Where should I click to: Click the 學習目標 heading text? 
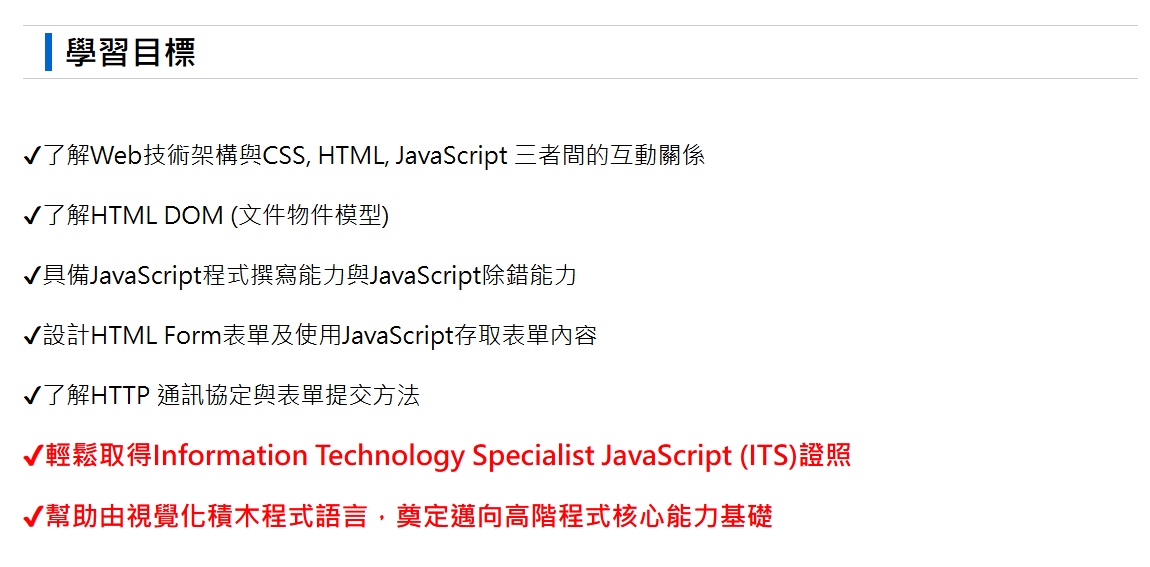[131, 53]
